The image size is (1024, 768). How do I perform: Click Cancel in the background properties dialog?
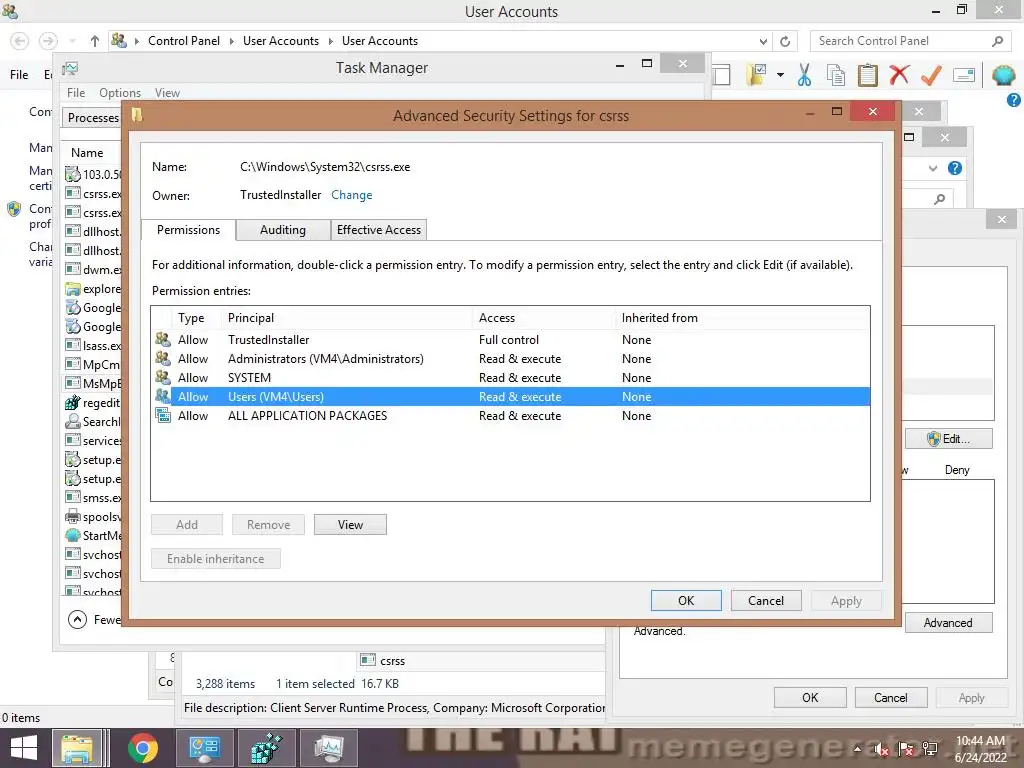click(x=890, y=697)
